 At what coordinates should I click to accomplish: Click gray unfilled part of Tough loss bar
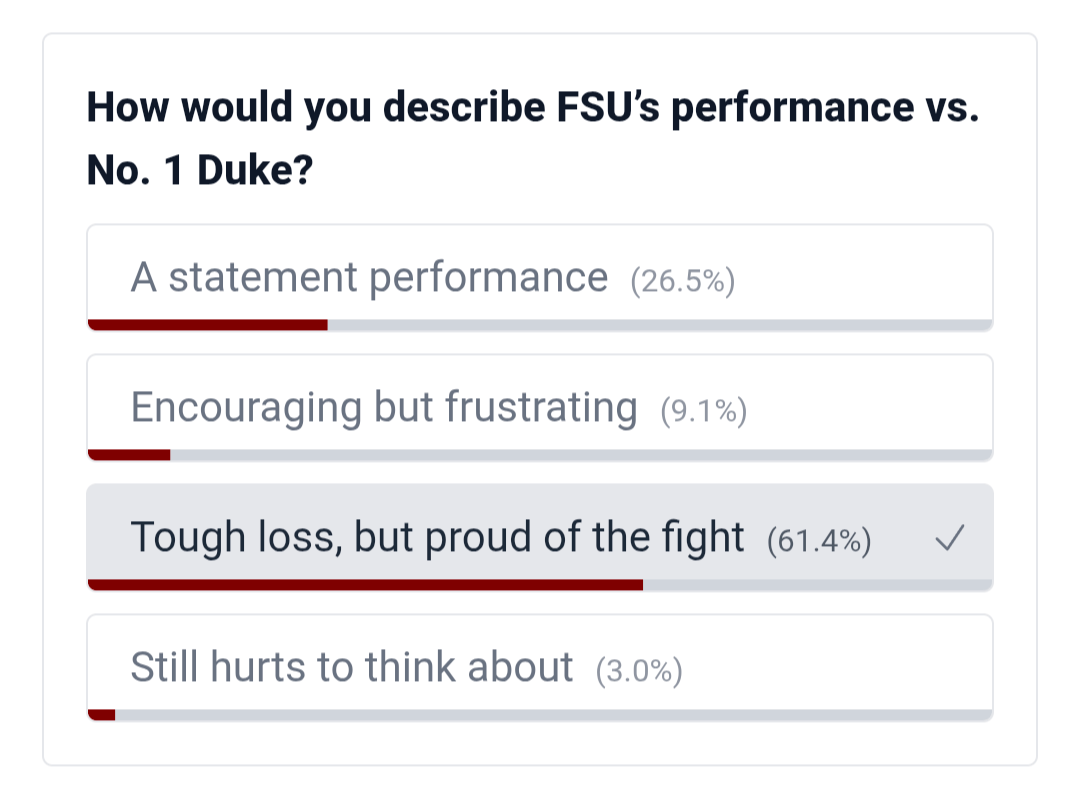click(818, 585)
